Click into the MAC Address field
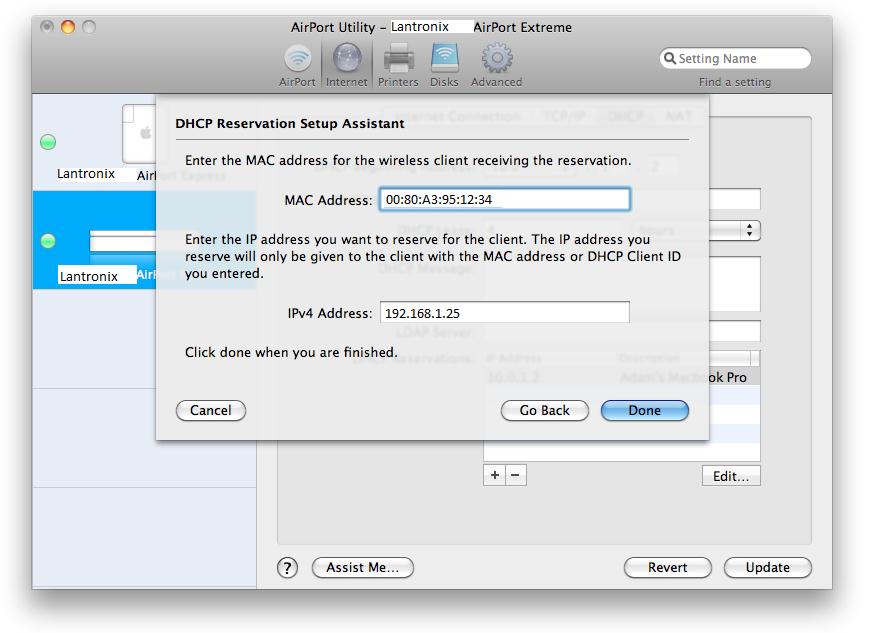The image size is (879, 633). pyautogui.click(x=504, y=200)
